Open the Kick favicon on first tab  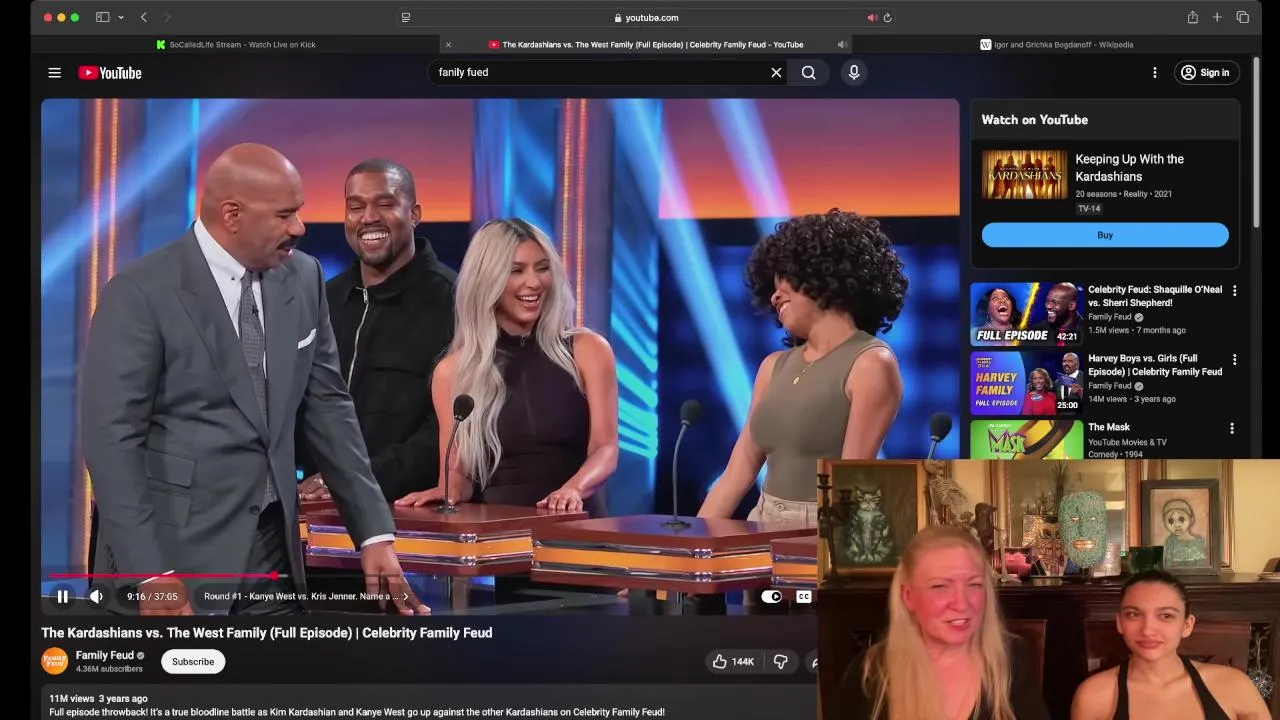[x=161, y=44]
